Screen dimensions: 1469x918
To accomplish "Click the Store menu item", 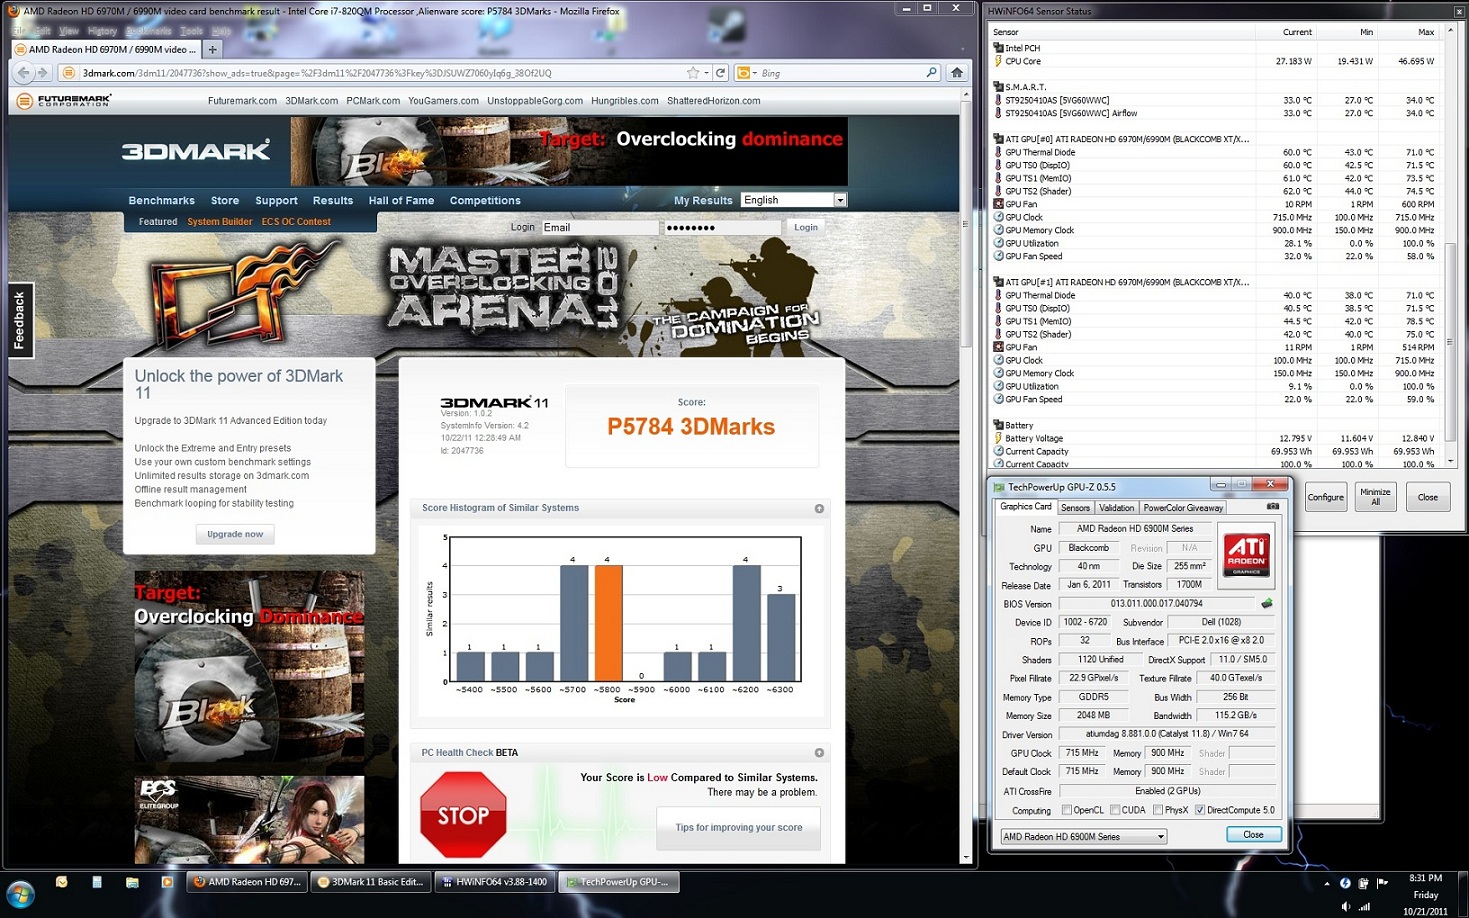I will click(225, 201).
